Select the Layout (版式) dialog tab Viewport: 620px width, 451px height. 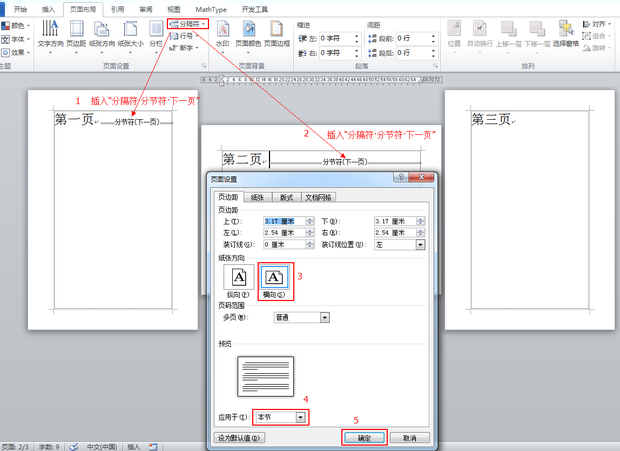point(287,197)
